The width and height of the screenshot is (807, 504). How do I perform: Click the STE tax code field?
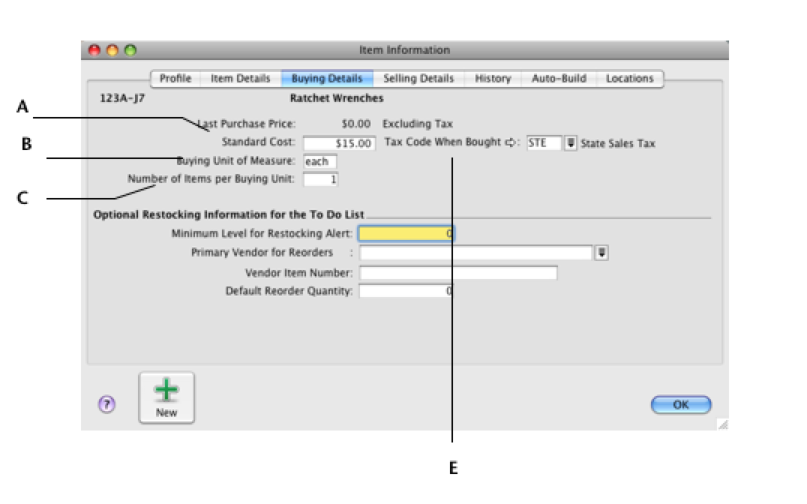pyautogui.click(x=544, y=143)
